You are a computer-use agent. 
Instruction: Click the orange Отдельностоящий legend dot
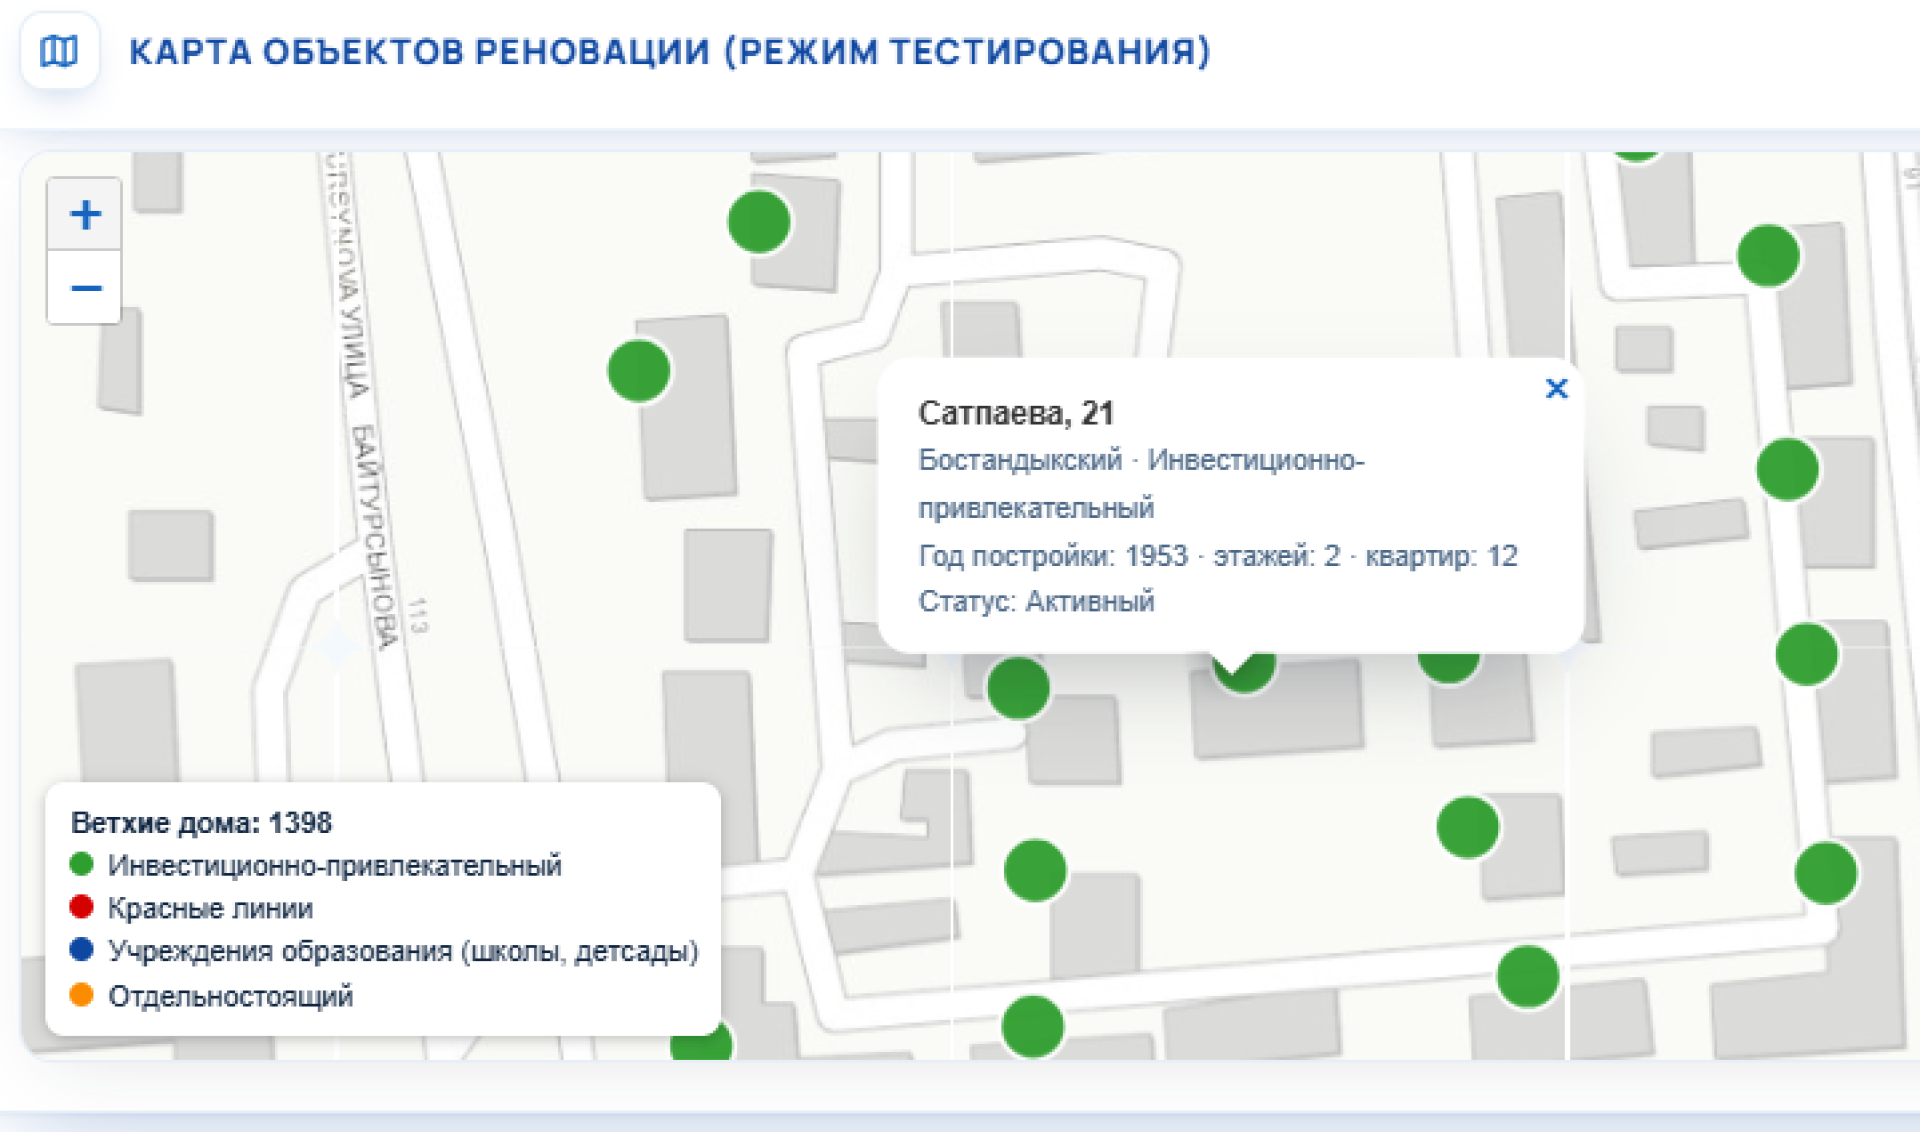82,995
